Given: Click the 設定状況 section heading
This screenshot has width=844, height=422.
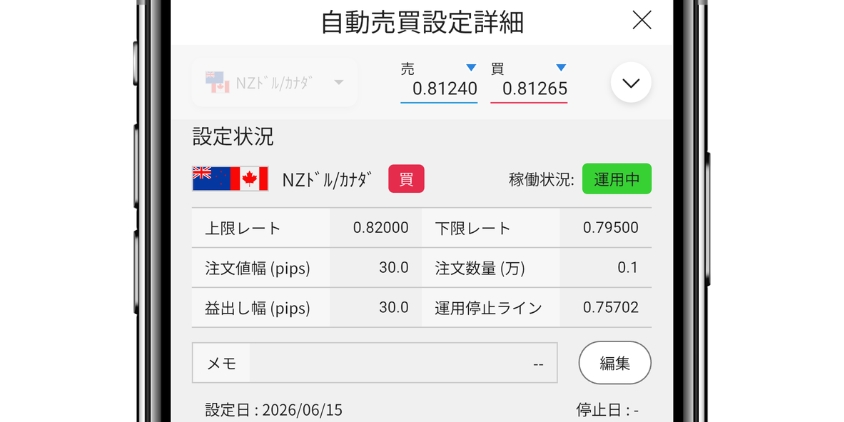Looking at the screenshot, I should coord(233,137).
